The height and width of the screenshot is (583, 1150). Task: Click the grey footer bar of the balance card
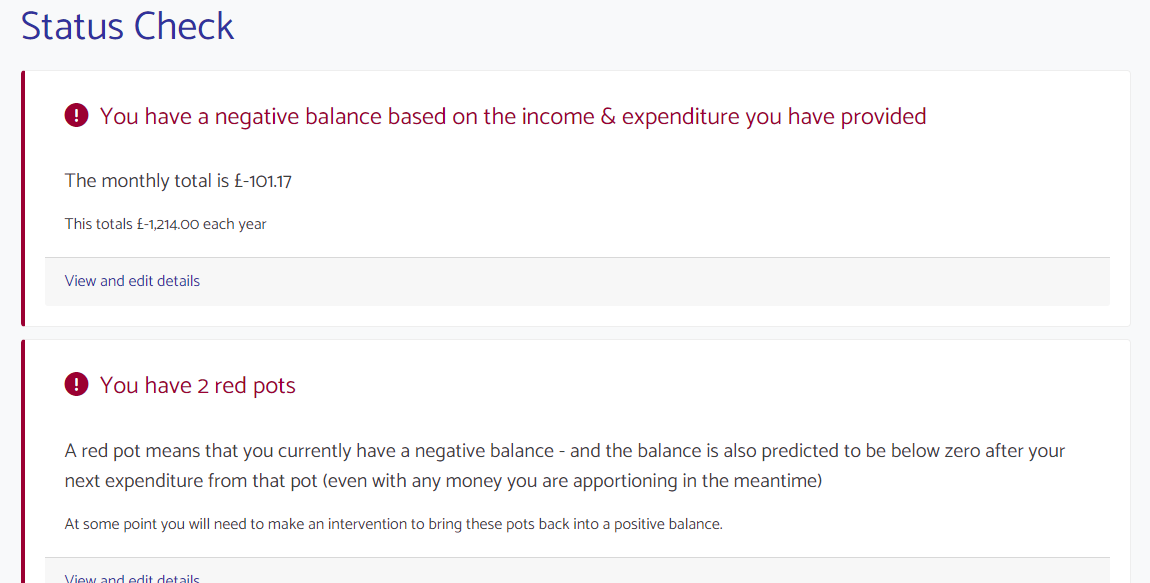[577, 282]
